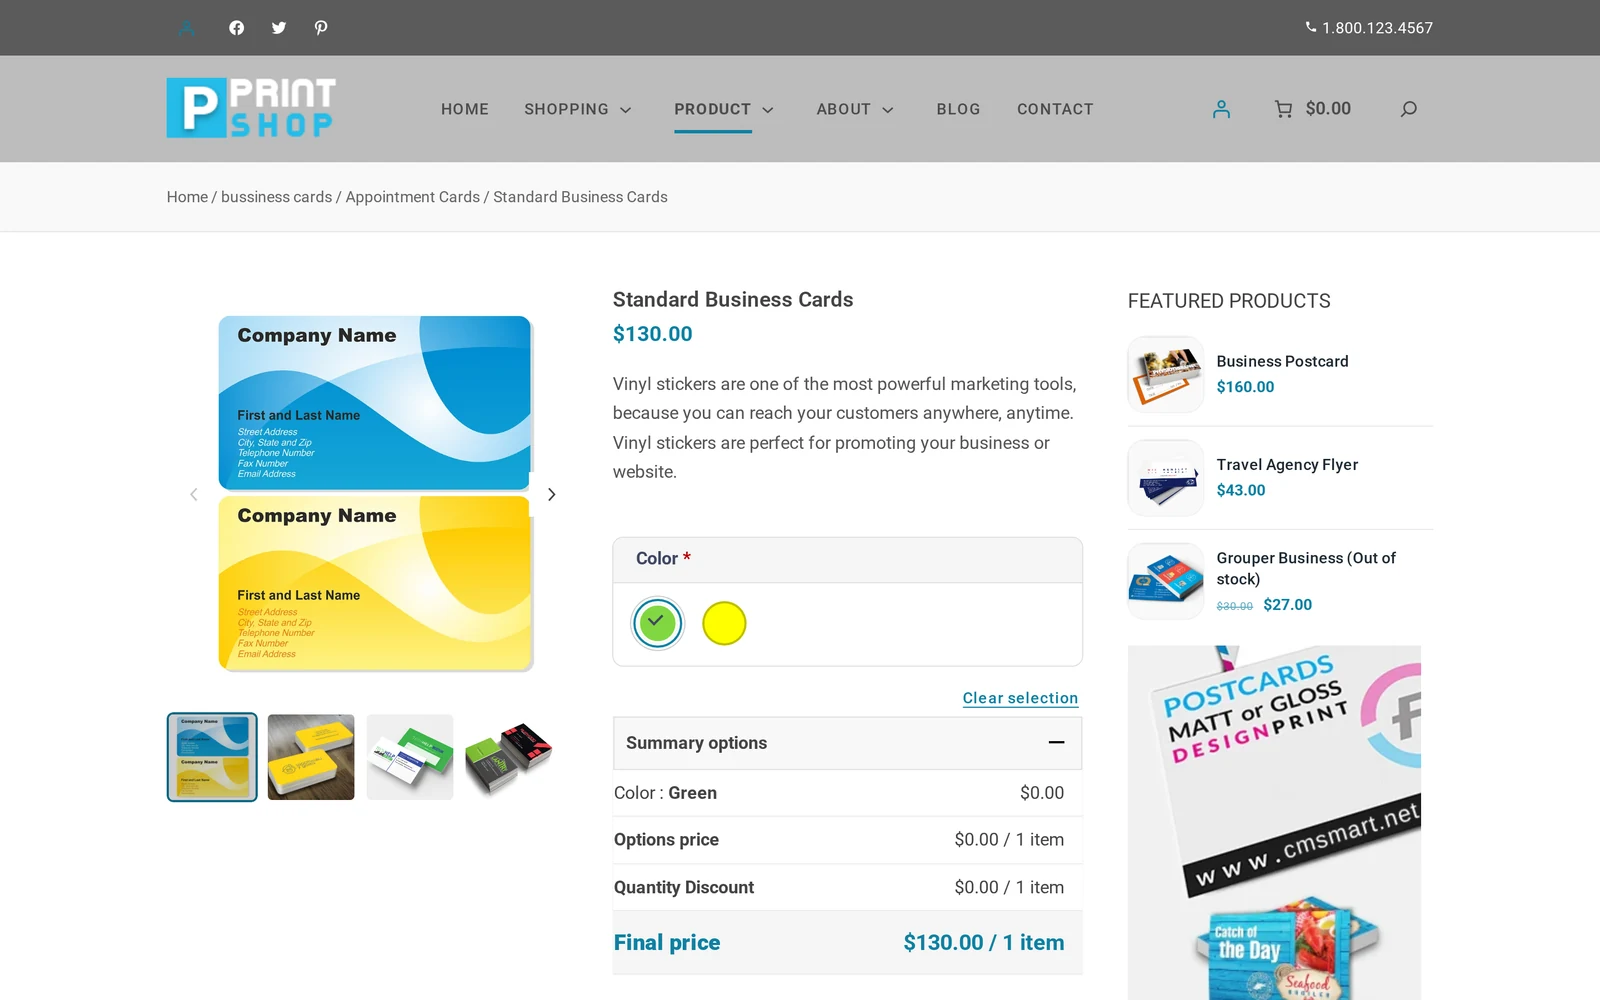Select the green and white cards thumbnail
Image resolution: width=1600 pixels, height=1000 pixels.
pyautogui.click(x=410, y=757)
